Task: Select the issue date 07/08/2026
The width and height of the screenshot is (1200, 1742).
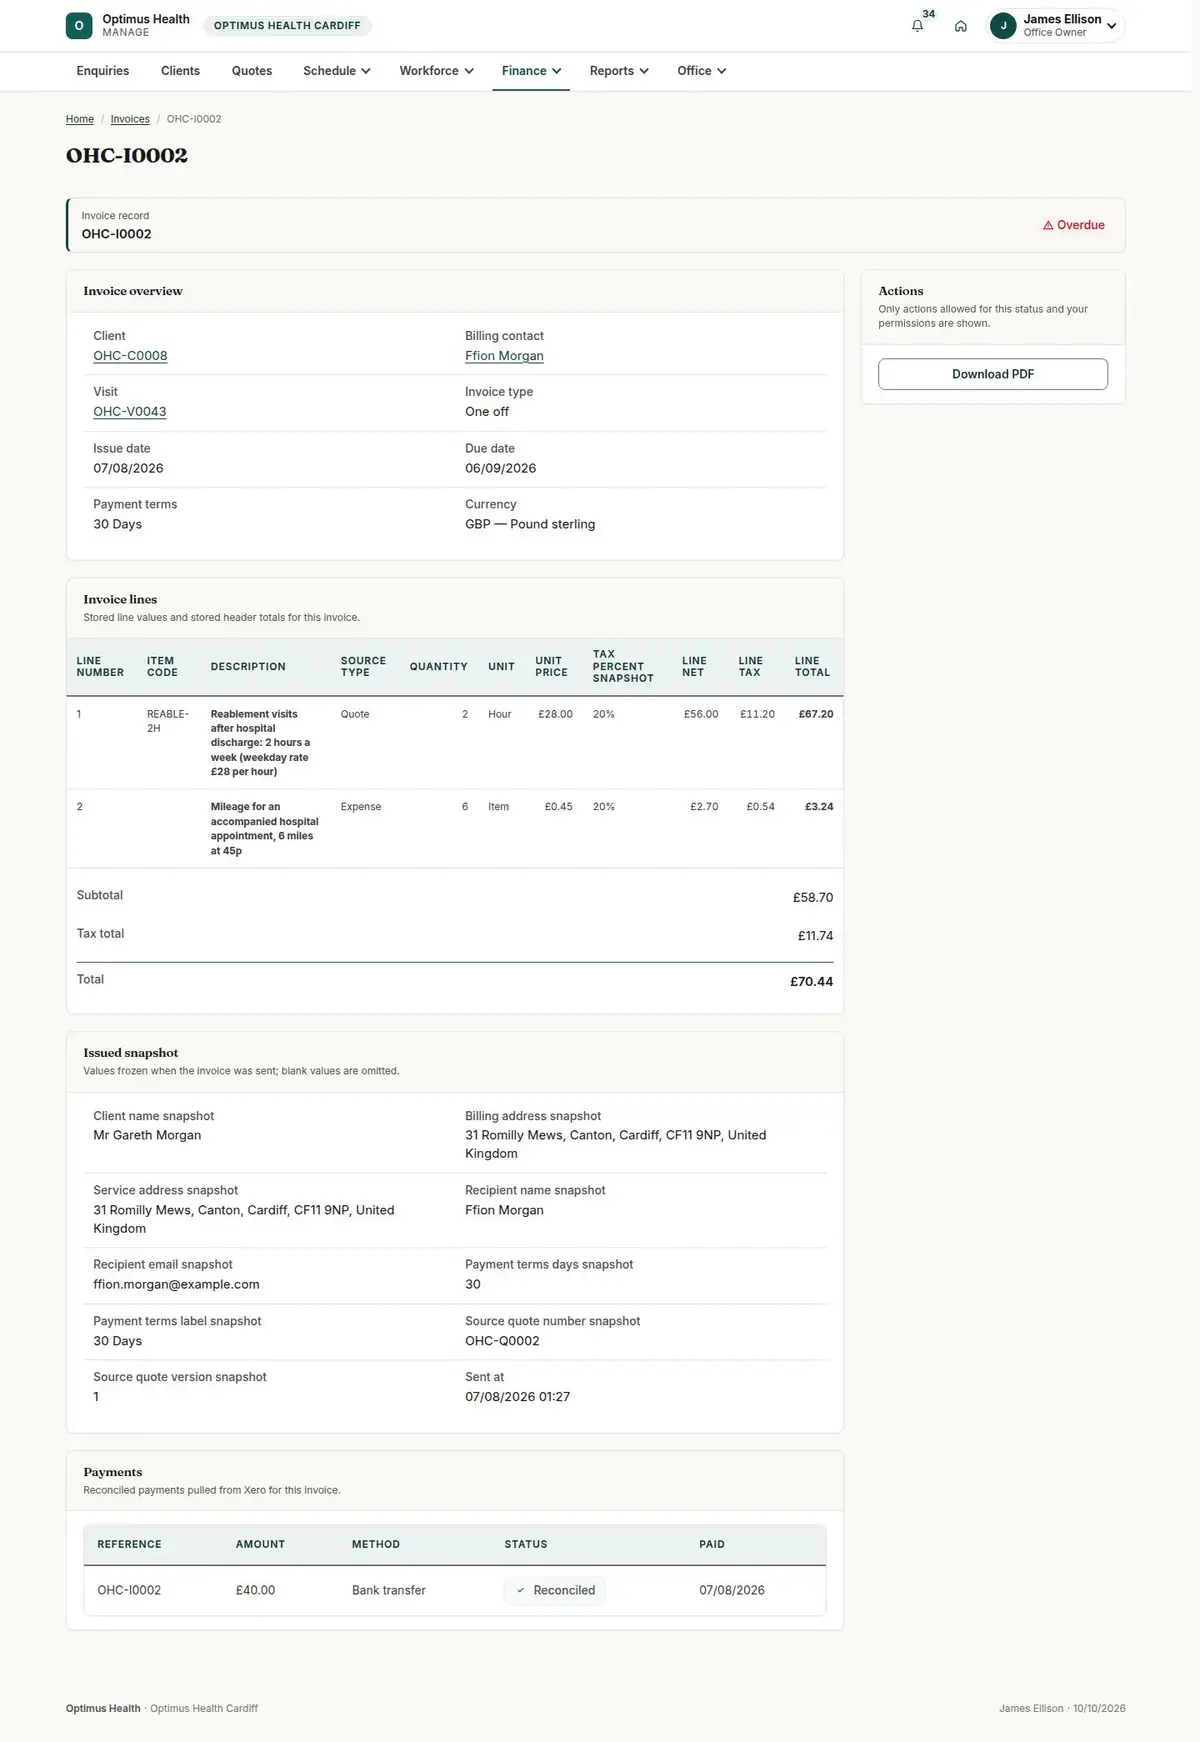Action: point(128,468)
